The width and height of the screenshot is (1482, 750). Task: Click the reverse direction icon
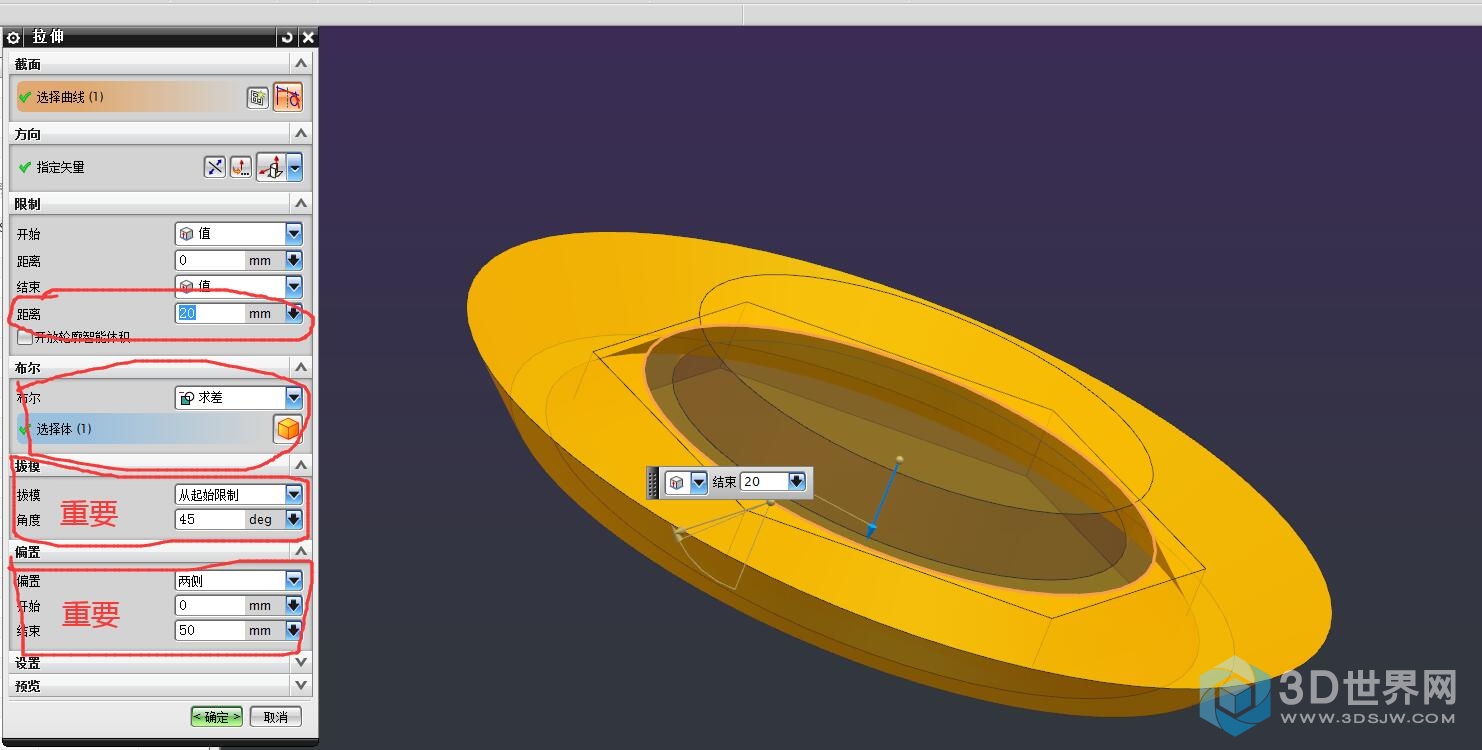[x=215, y=167]
